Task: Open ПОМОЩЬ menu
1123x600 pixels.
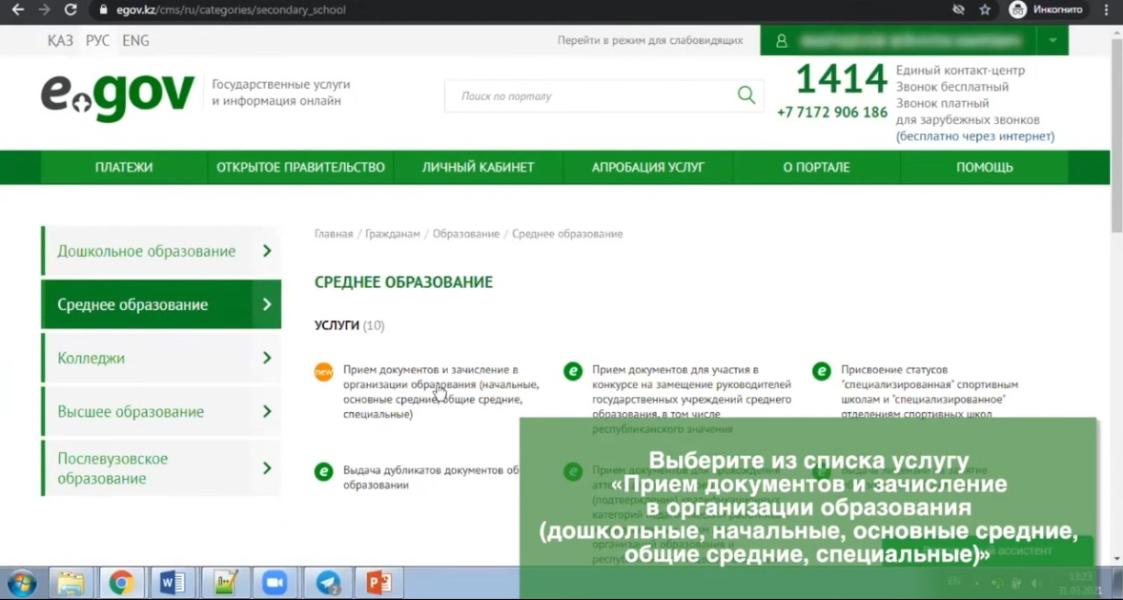Action: (984, 168)
